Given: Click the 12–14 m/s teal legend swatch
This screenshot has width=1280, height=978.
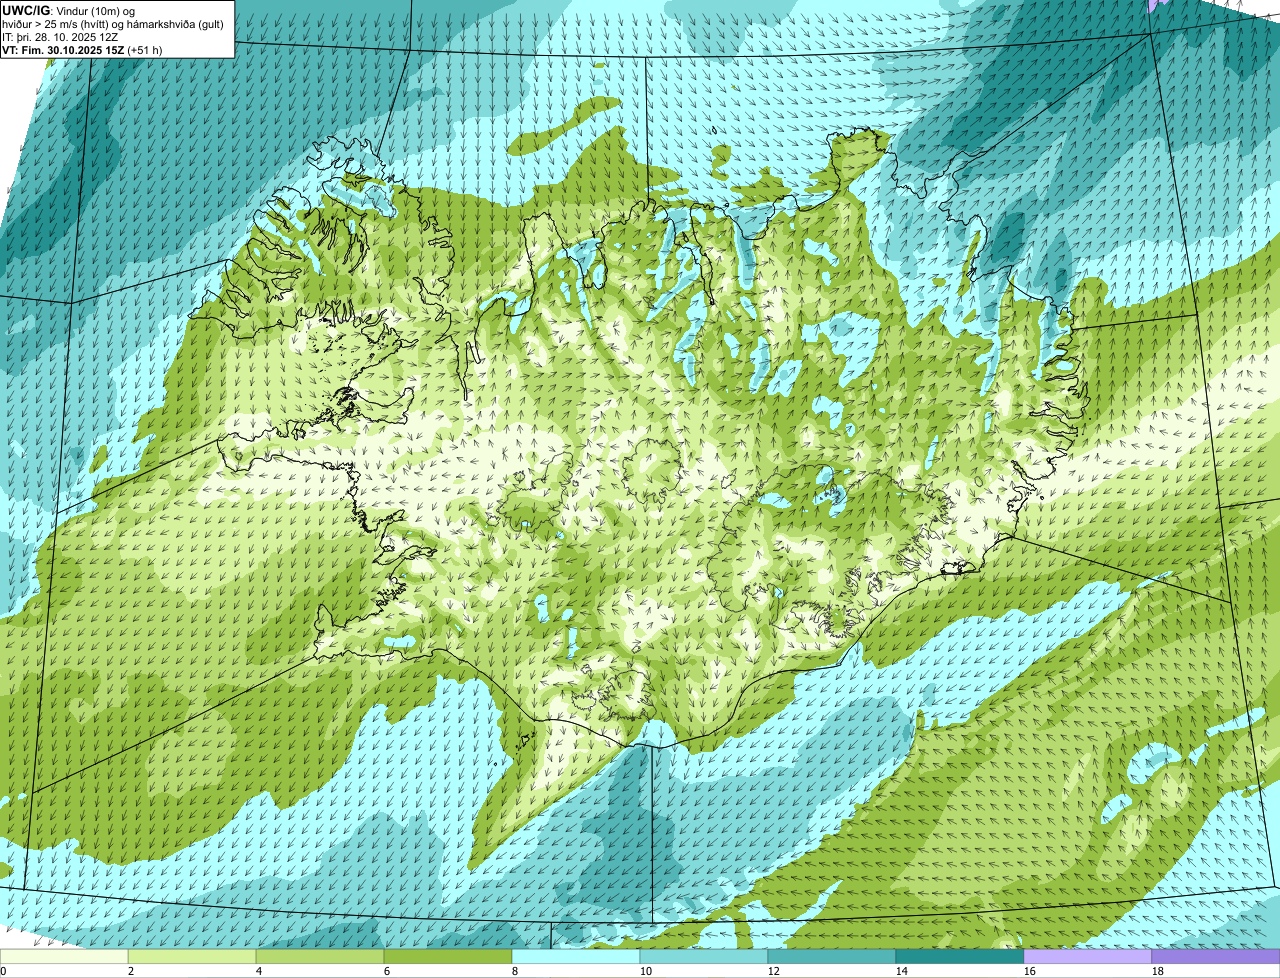Looking at the screenshot, I should click(x=832, y=956).
